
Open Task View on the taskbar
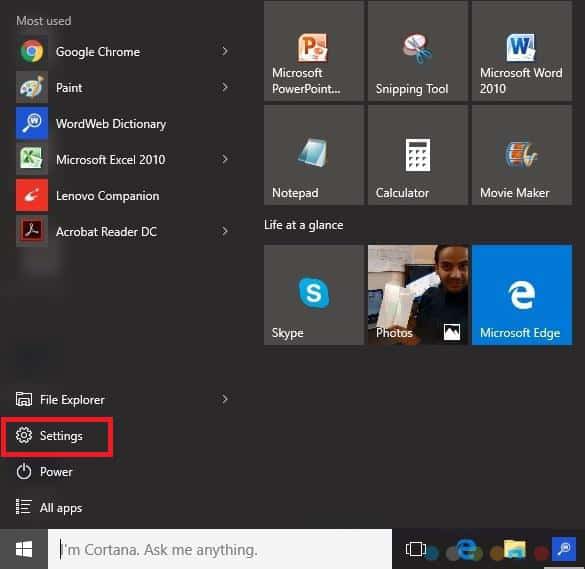coord(416,549)
